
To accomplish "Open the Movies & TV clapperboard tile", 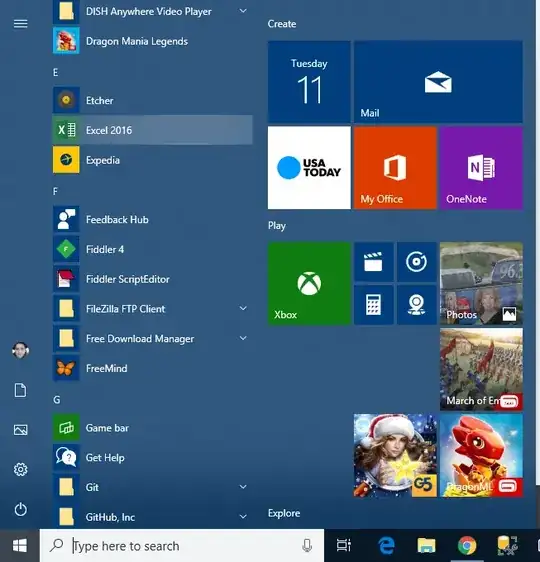I will tap(373, 262).
